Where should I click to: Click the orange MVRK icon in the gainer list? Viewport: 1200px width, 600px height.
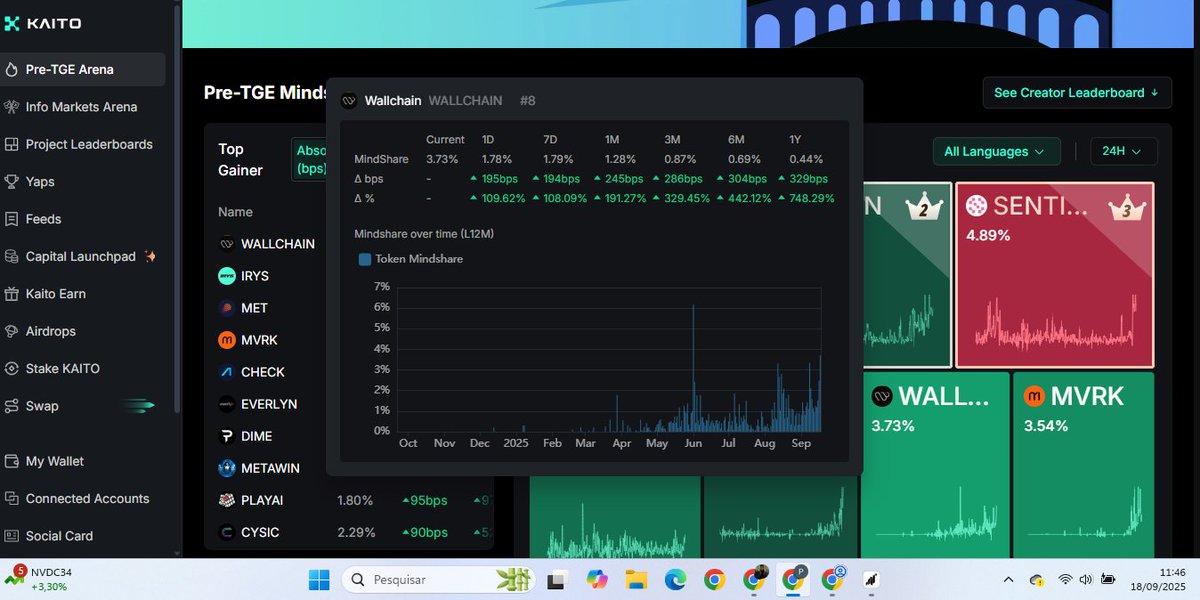[227, 340]
